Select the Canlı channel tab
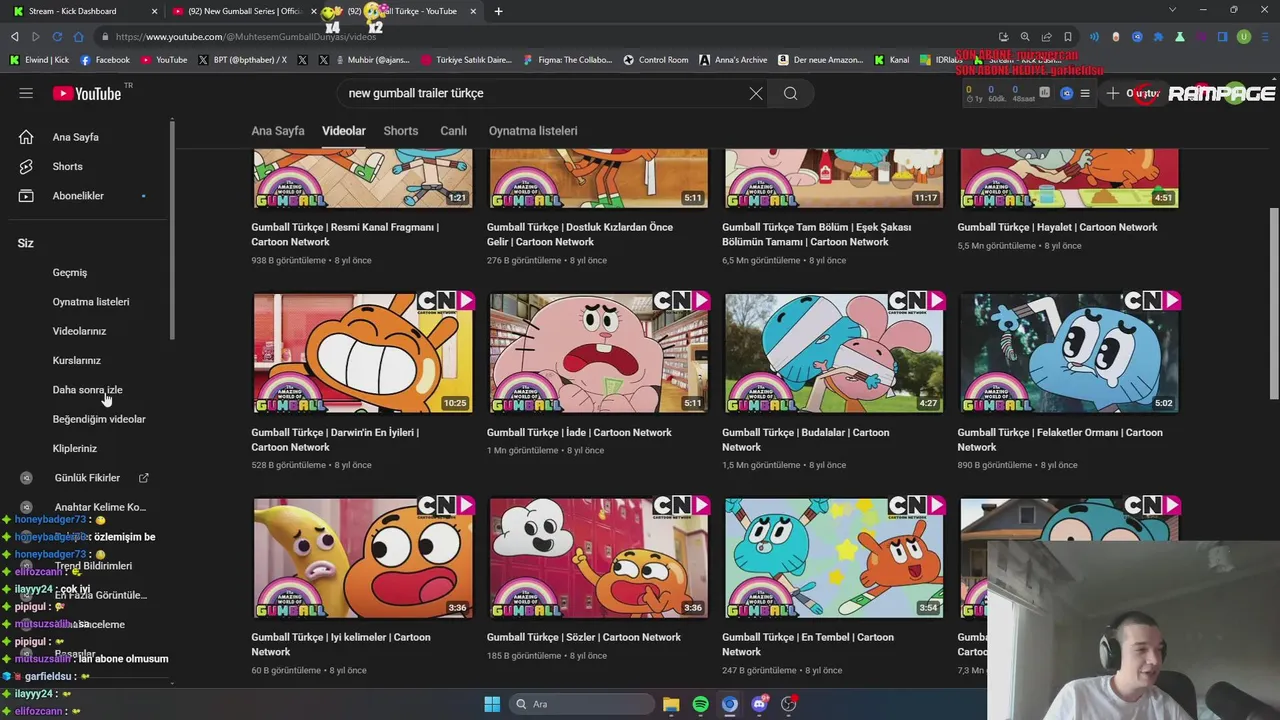 [x=454, y=131]
